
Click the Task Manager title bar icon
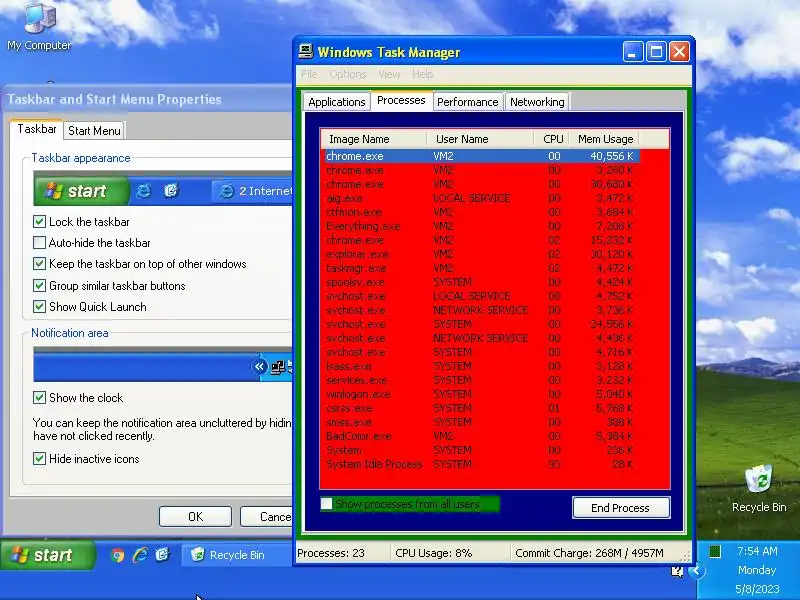tap(306, 52)
